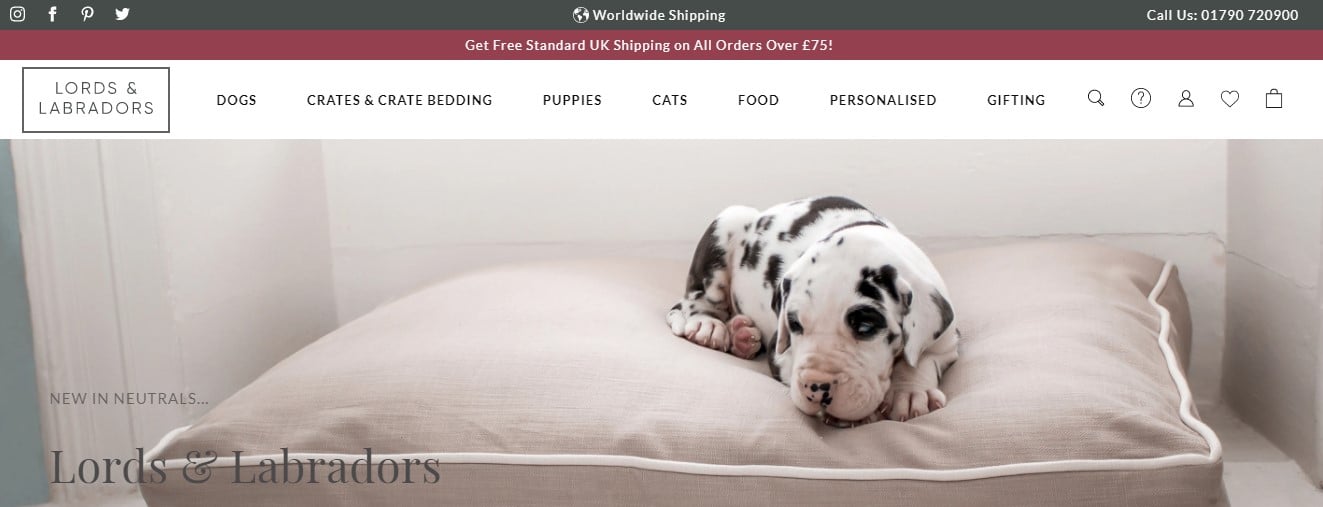Select the Puppies menu item

click(572, 100)
